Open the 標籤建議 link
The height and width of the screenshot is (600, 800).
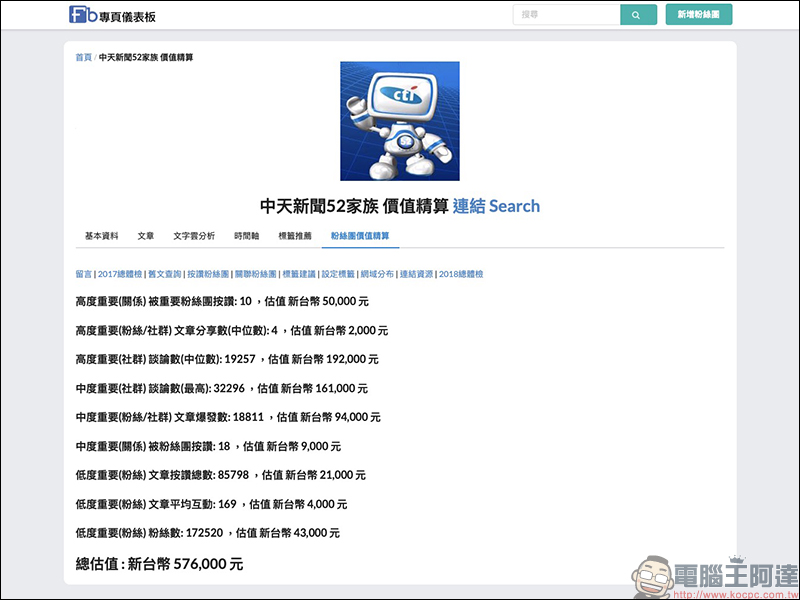tap(299, 274)
